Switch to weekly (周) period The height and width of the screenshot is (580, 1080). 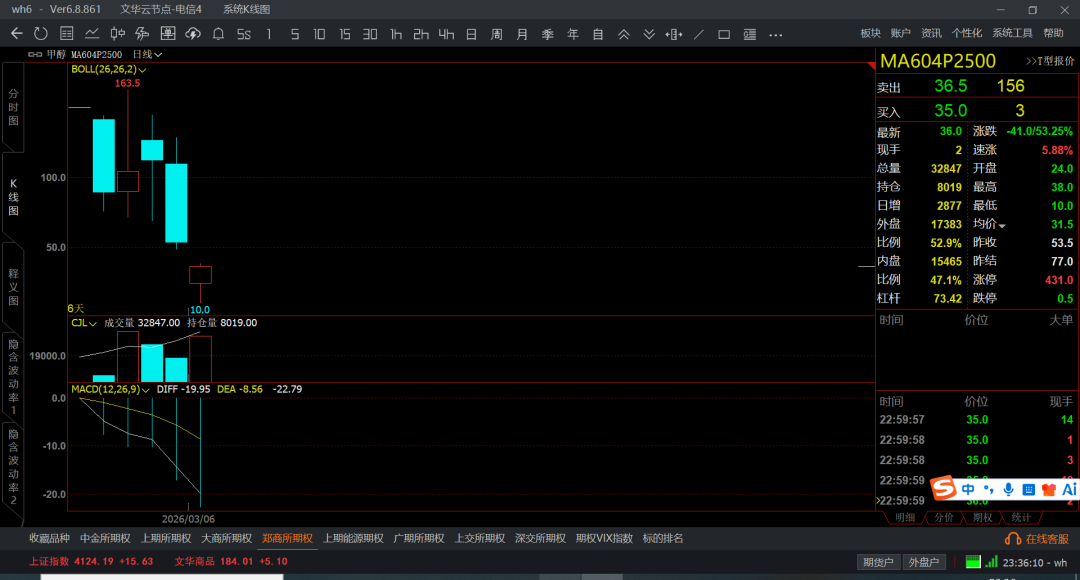tap(497, 34)
